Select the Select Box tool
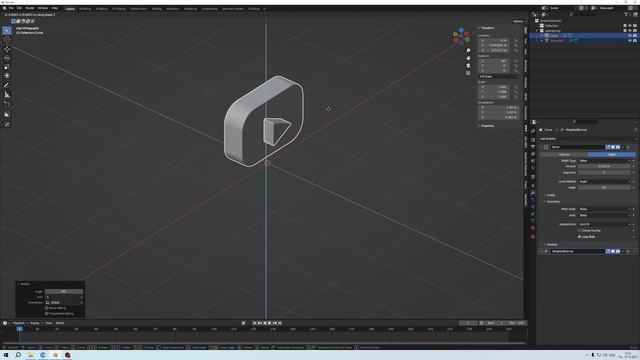Image resolution: width=640 pixels, height=360 pixels. click(7, 31)
